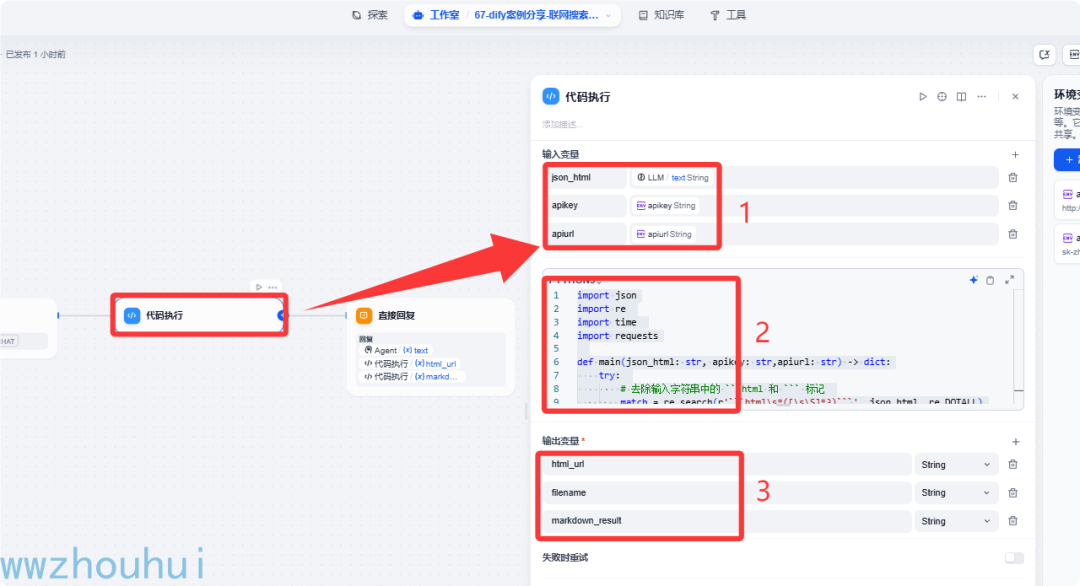
Task: Delete the apikey input variable
Action: pyautogui.click(x=1012, y=205)
